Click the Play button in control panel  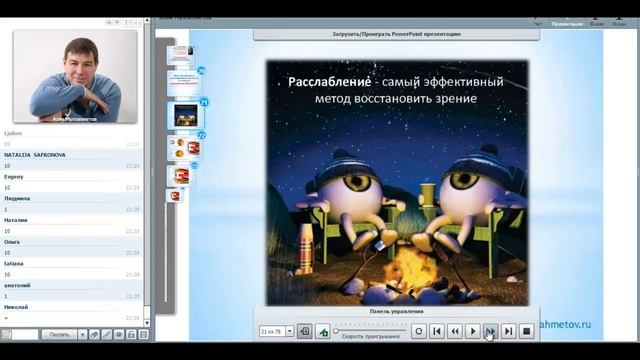point(473,331)
